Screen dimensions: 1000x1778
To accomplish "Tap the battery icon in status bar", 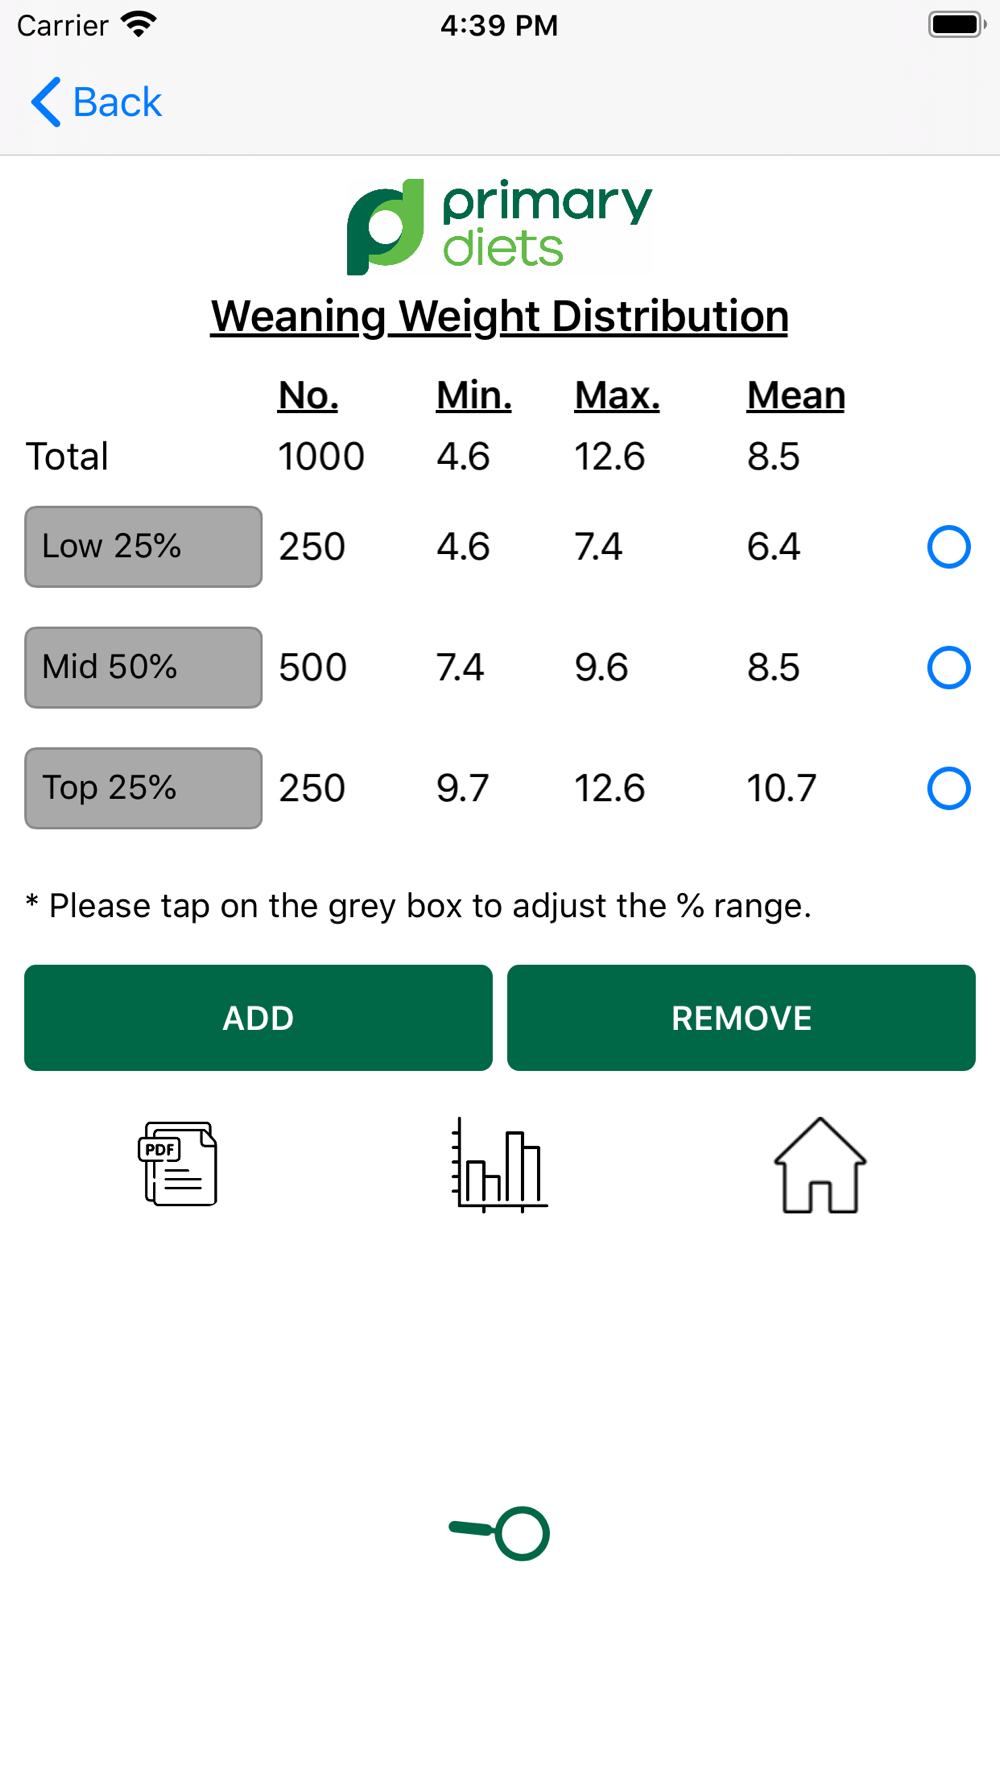I will 956,25.
